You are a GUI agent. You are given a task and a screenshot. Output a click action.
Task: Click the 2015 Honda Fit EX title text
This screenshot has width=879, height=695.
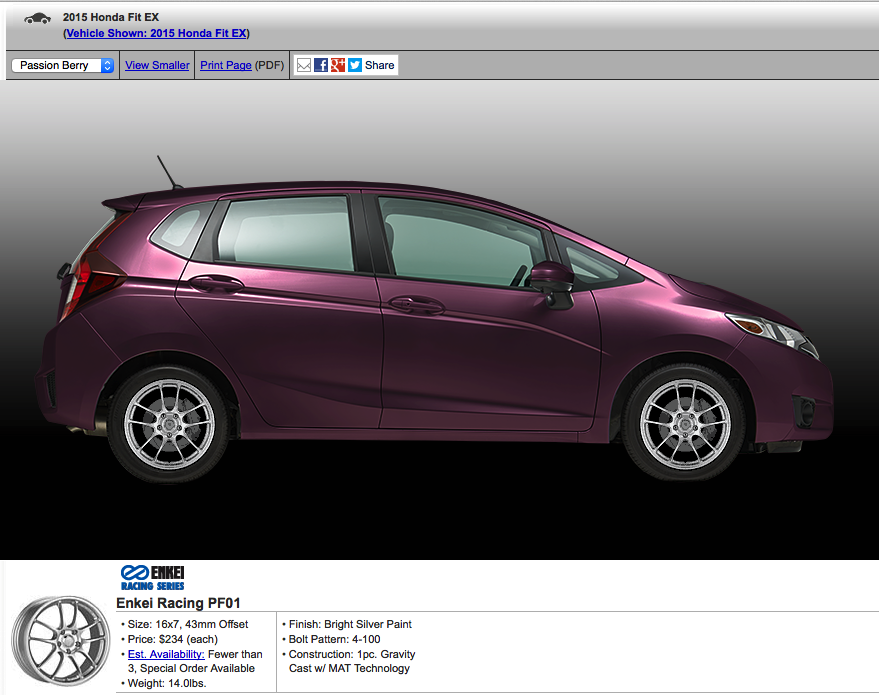click(x=111, y=17)
